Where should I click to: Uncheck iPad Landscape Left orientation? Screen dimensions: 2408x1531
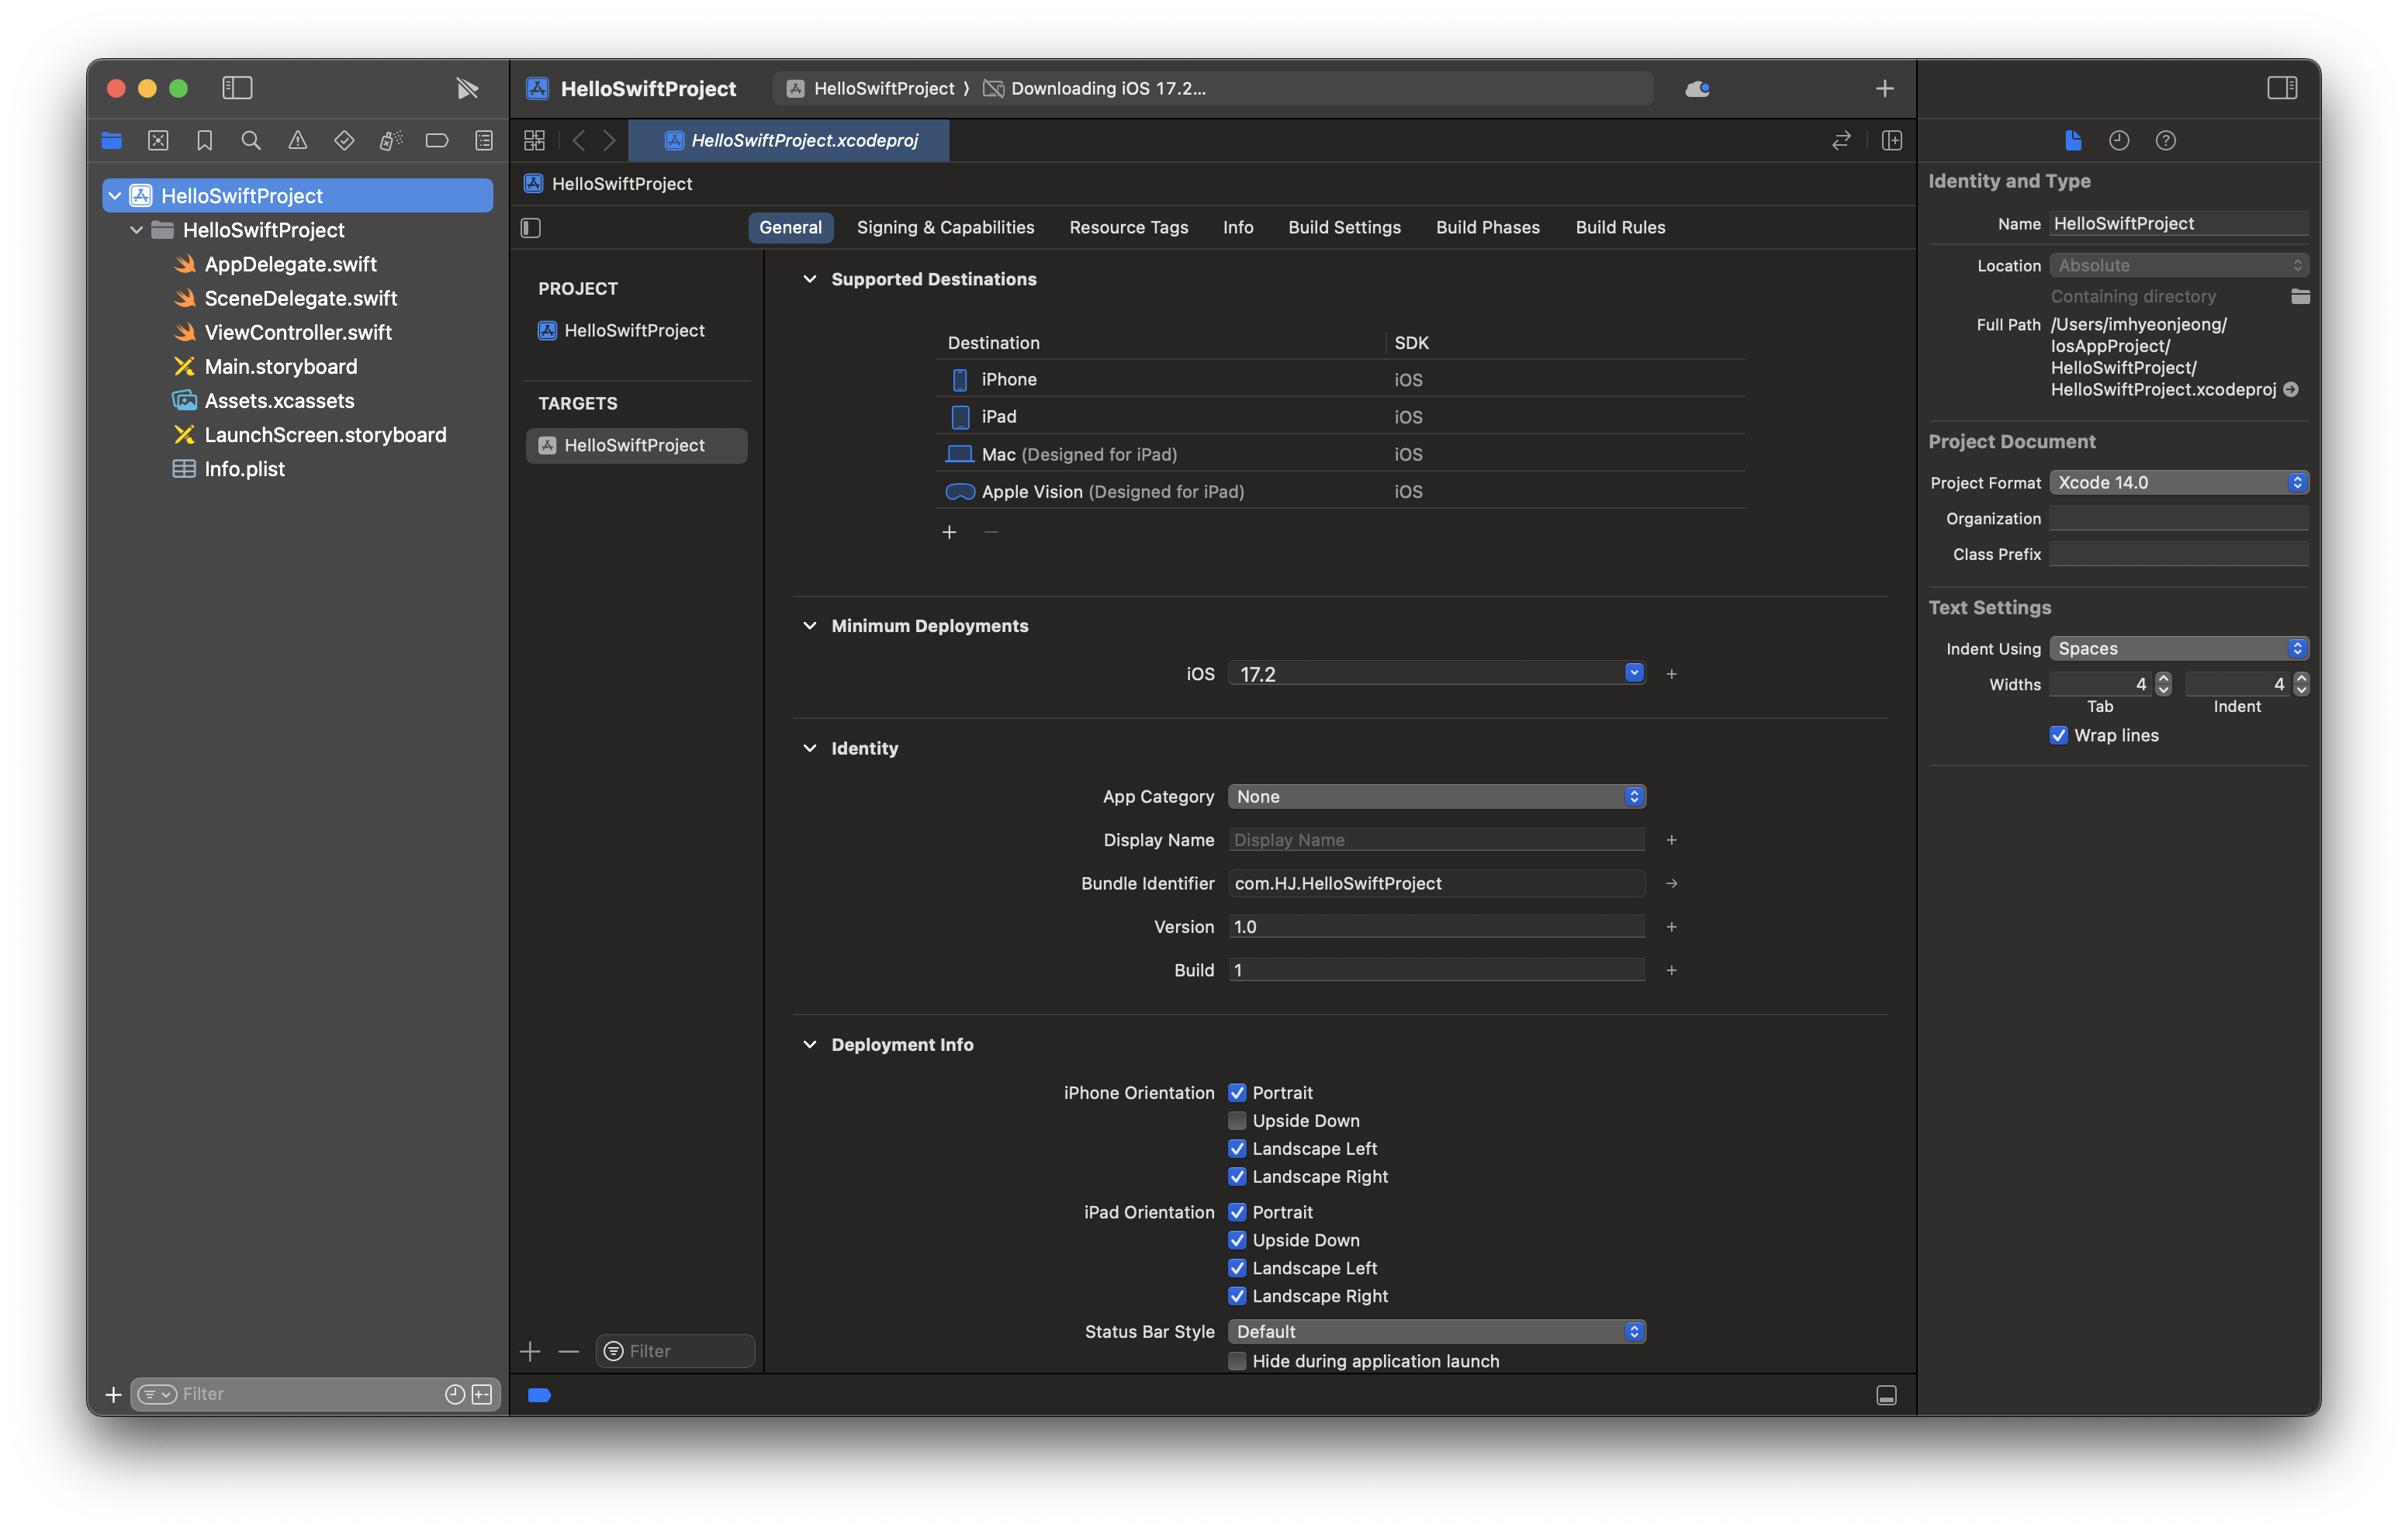pyautogui.click(x=1237, y=1268)
